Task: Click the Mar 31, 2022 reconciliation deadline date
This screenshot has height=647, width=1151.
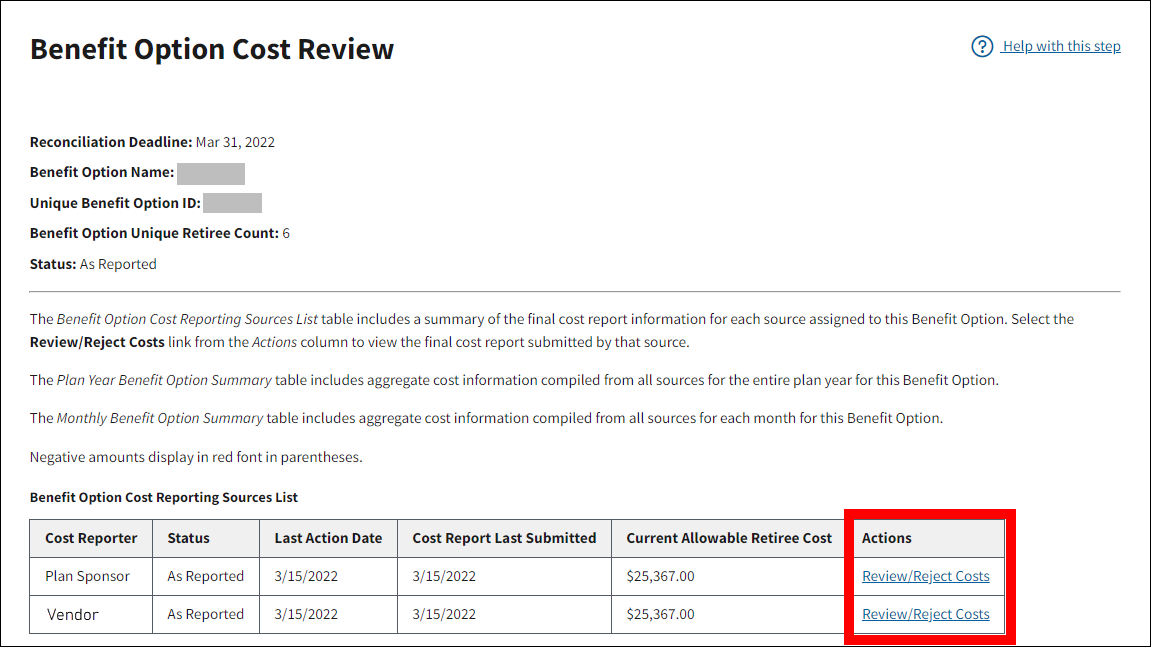Action: coord(235,142)
